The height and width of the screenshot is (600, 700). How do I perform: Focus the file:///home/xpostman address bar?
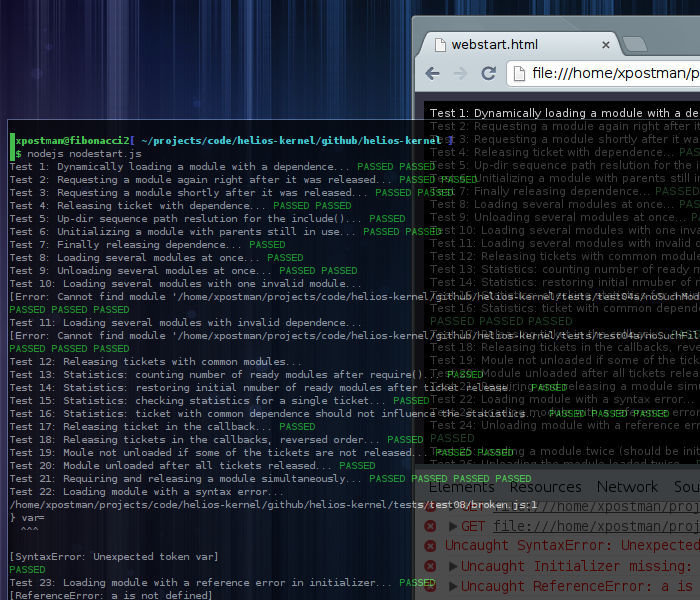click(605, 73)
